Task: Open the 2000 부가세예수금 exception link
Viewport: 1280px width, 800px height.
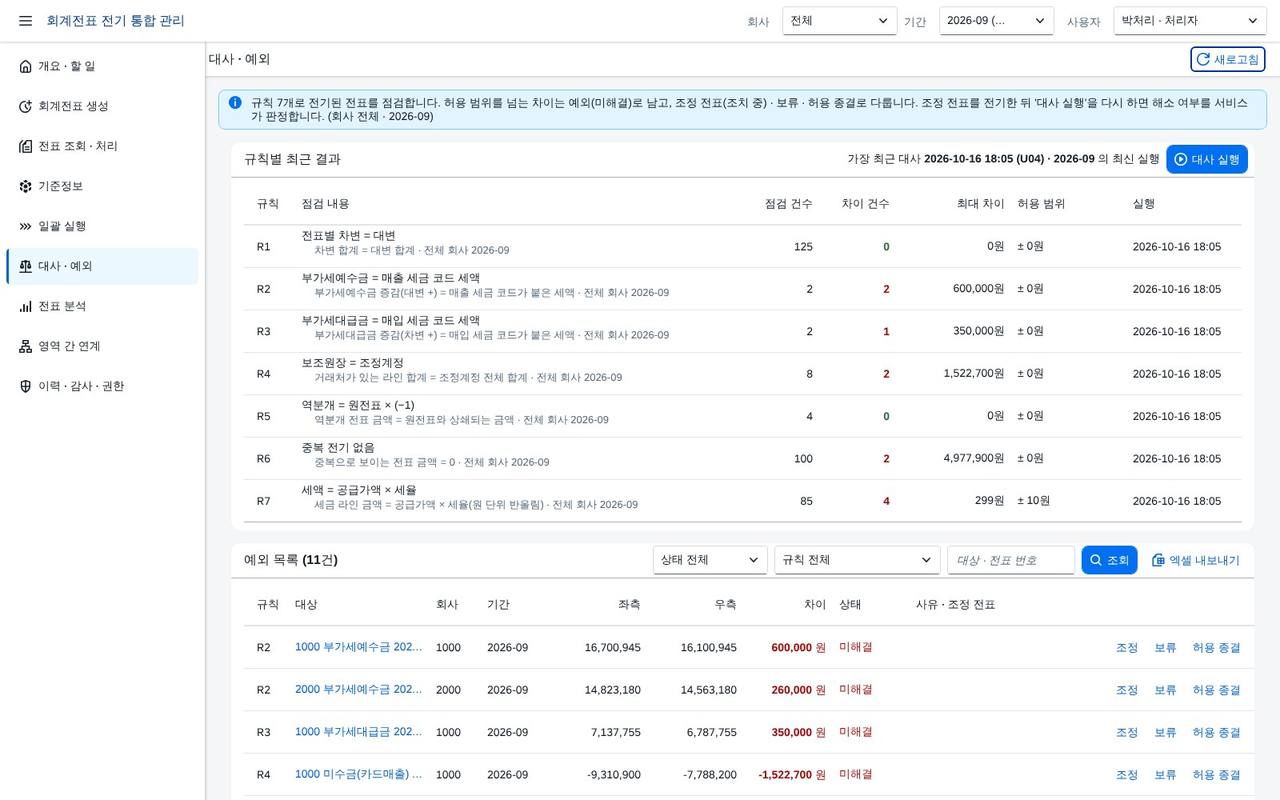Action: [359, 689]
